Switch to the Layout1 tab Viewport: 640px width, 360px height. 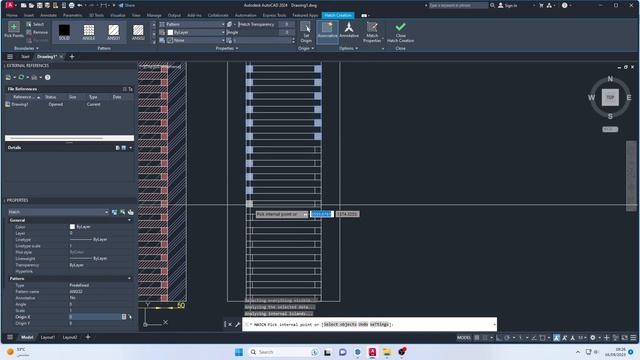point(48,338)
